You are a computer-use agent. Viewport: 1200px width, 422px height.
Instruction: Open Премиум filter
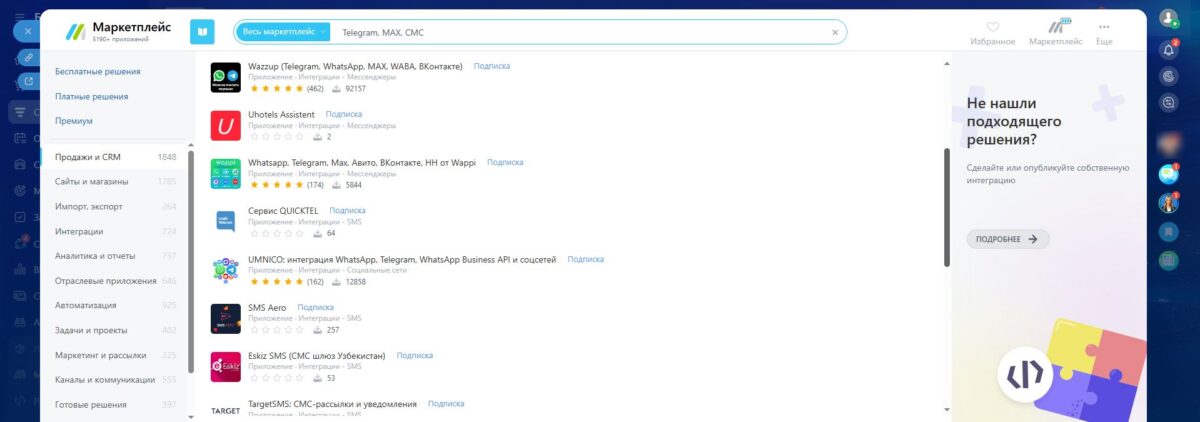pos(74,121)
